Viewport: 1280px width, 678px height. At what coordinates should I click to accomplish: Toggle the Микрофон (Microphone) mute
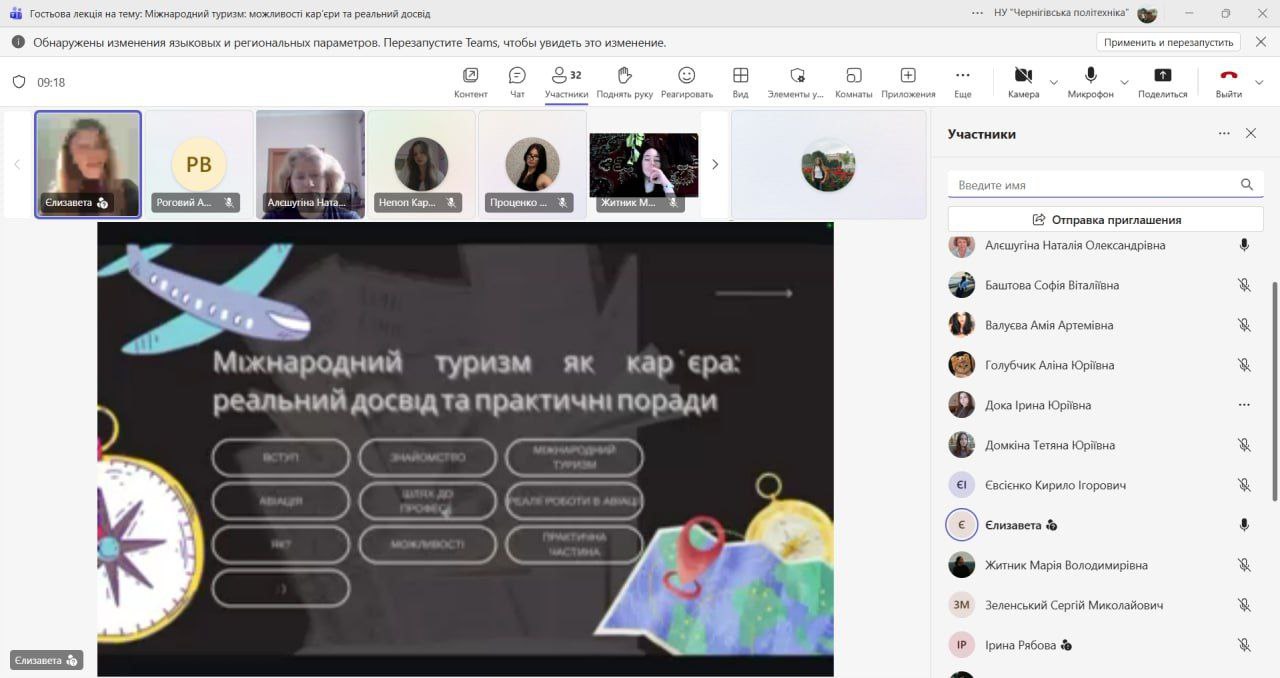(1090, 76)
